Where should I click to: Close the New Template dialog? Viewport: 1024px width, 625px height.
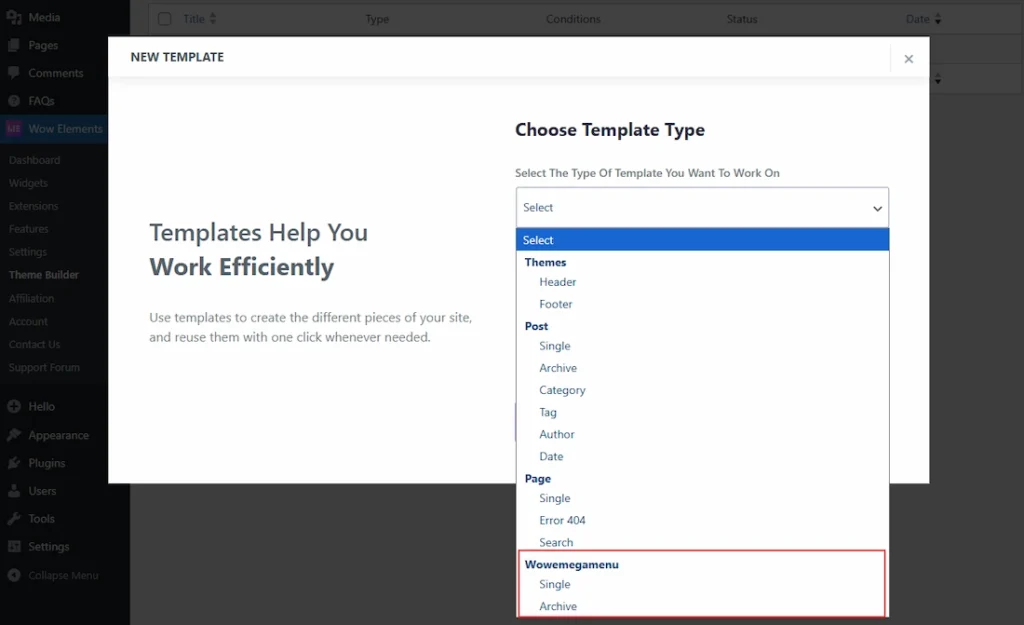coord(908,59)
